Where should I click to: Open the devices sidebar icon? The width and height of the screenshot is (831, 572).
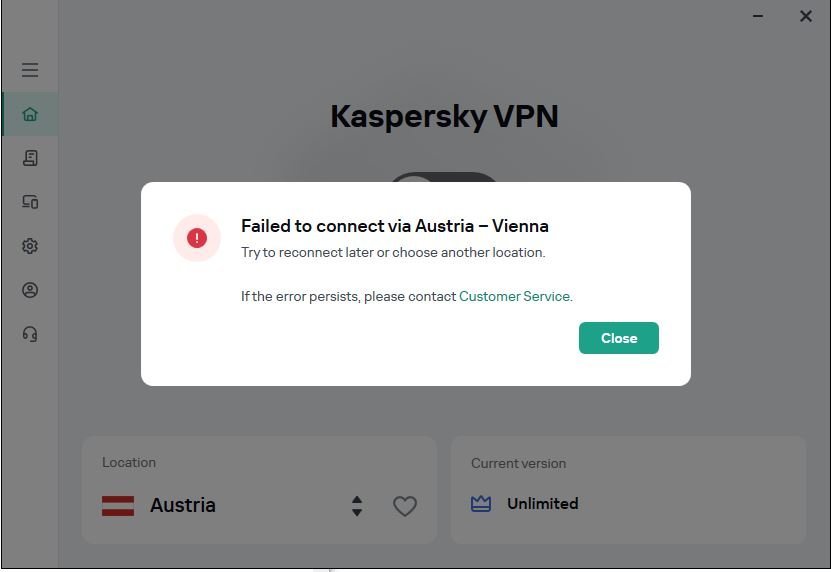[x=30, y=202]
